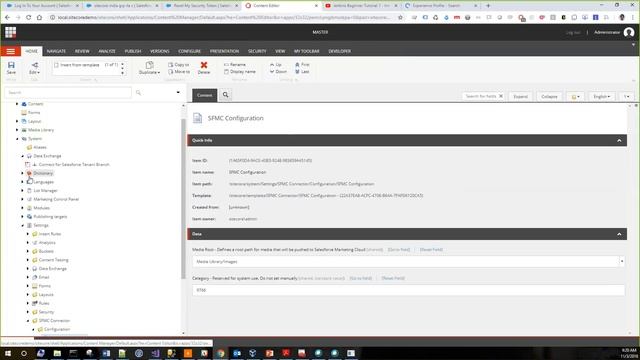640x360 pixels.
Task: Select the Languages tree item
Action: coord(43,182)
